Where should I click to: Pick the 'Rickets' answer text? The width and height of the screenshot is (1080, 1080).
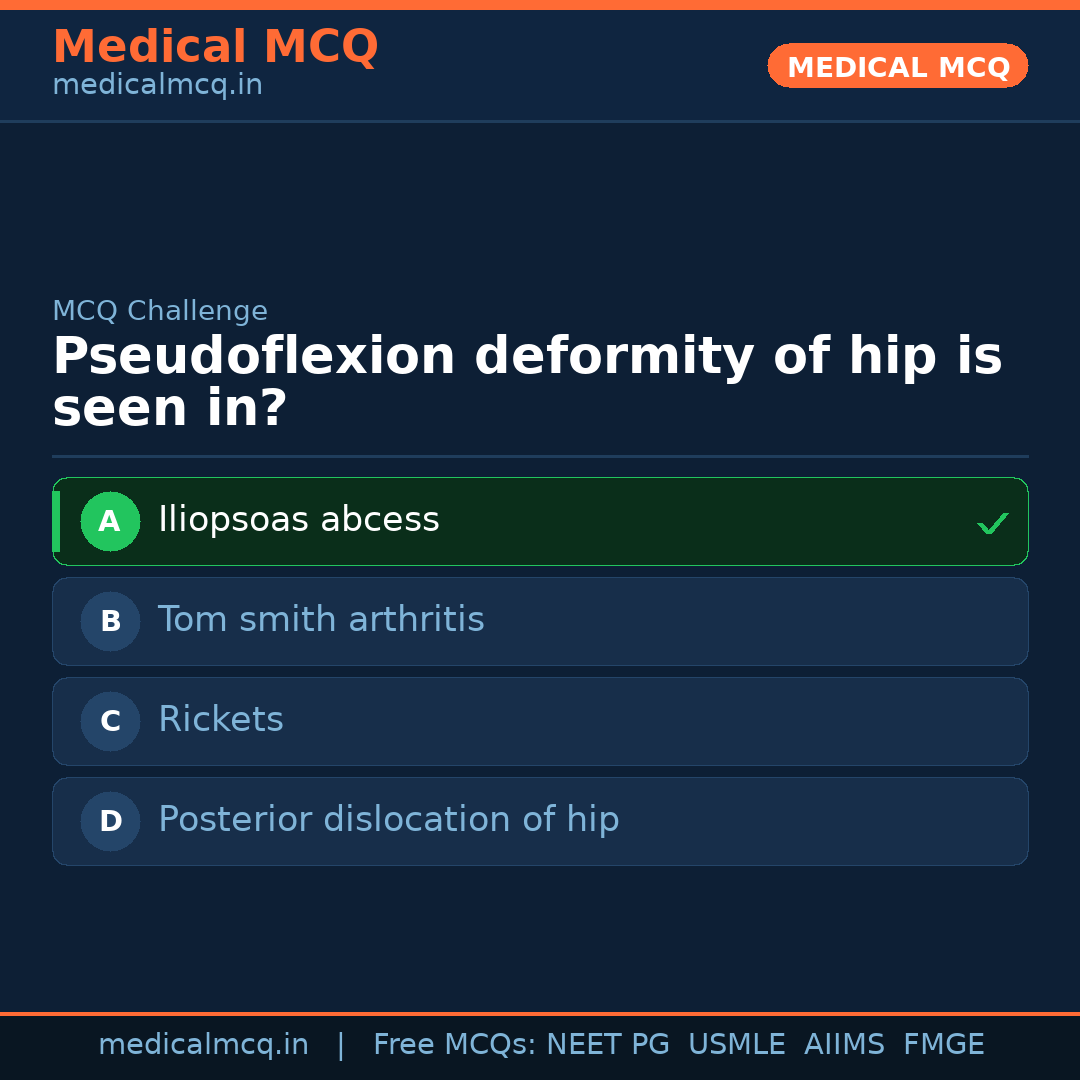221,720
